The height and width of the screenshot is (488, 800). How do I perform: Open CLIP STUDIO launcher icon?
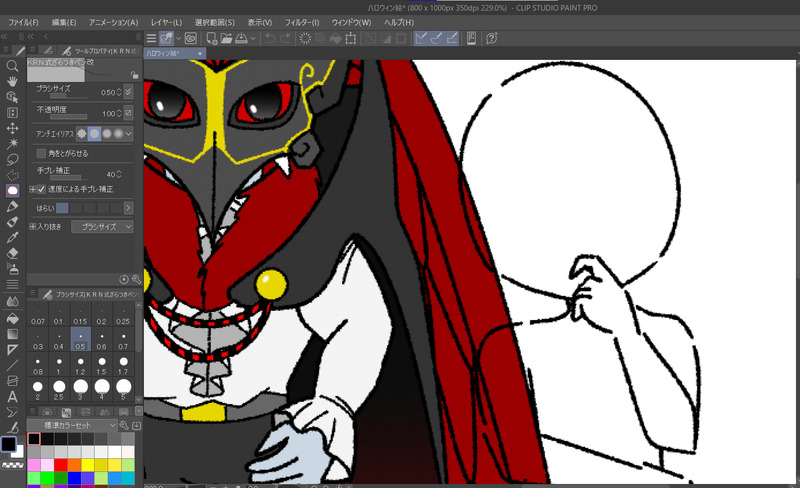(191, 38)
